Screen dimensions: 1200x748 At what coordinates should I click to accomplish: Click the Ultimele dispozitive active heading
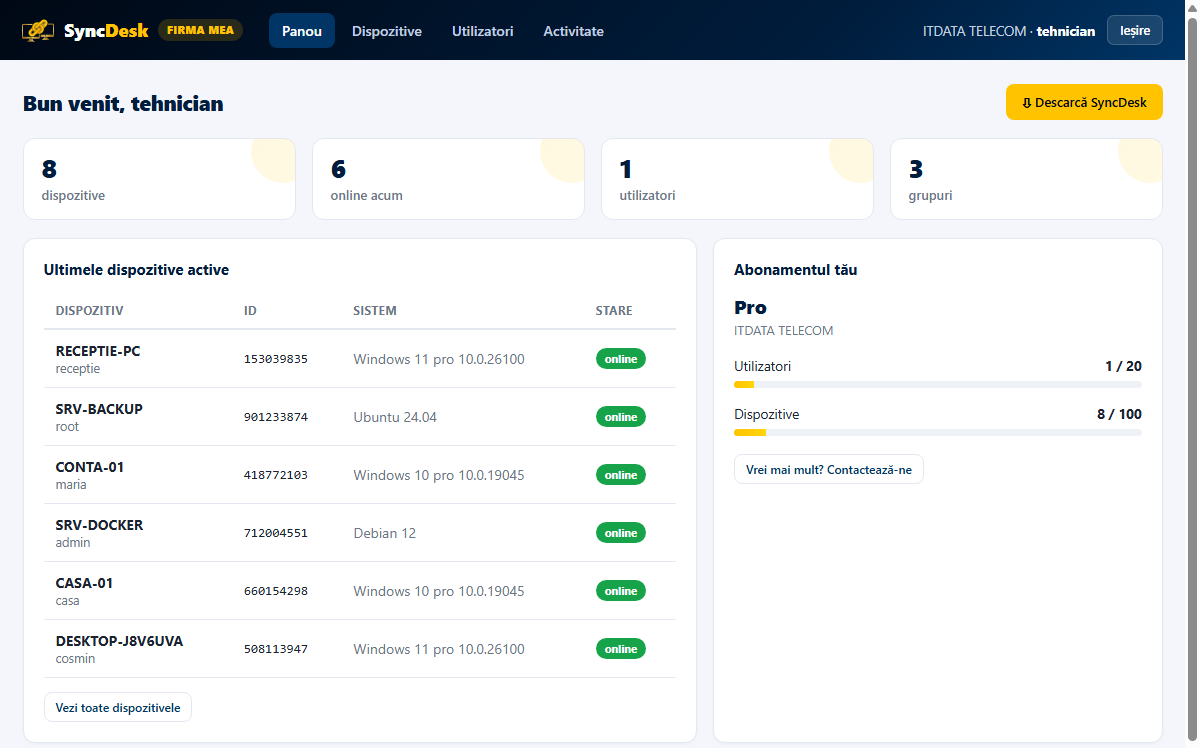point(136,270)
